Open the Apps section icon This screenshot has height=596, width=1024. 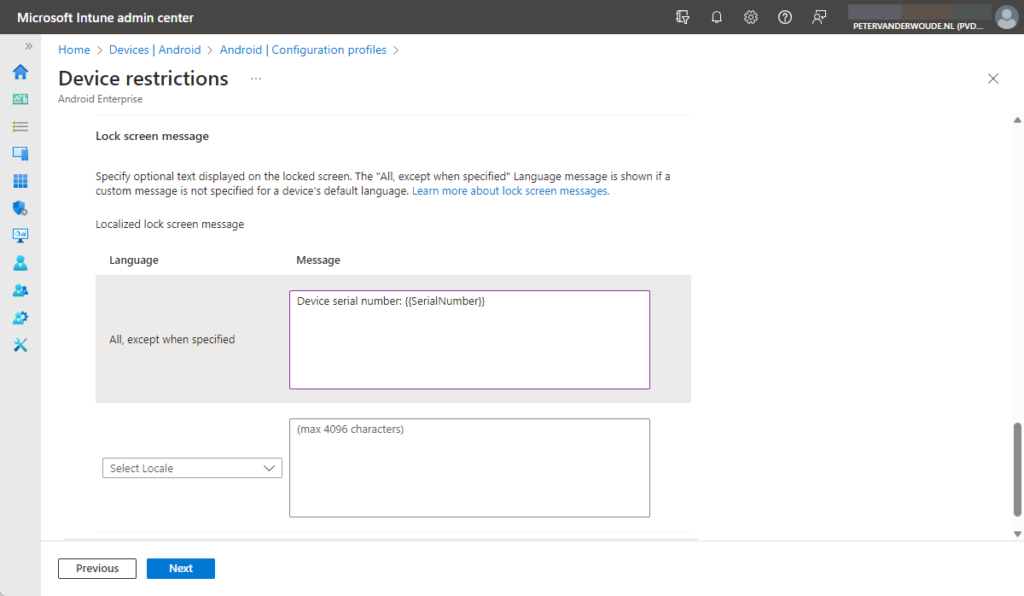(x=19, y=180)
